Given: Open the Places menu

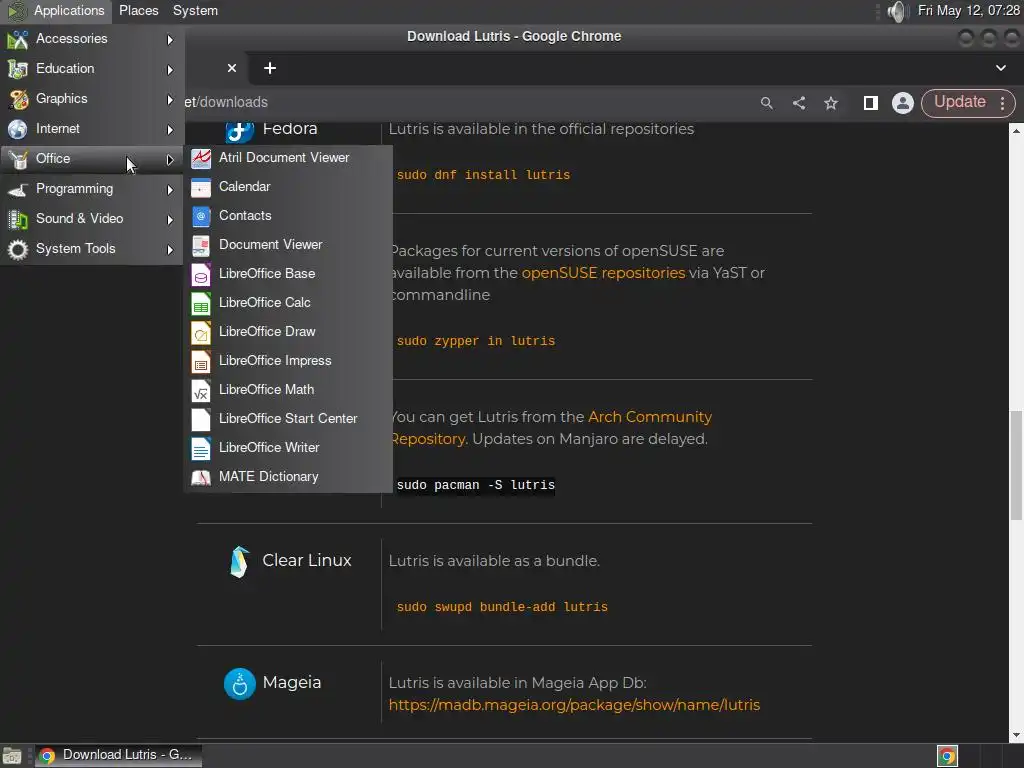Looking at the screenshot, I should click(138, 10).
